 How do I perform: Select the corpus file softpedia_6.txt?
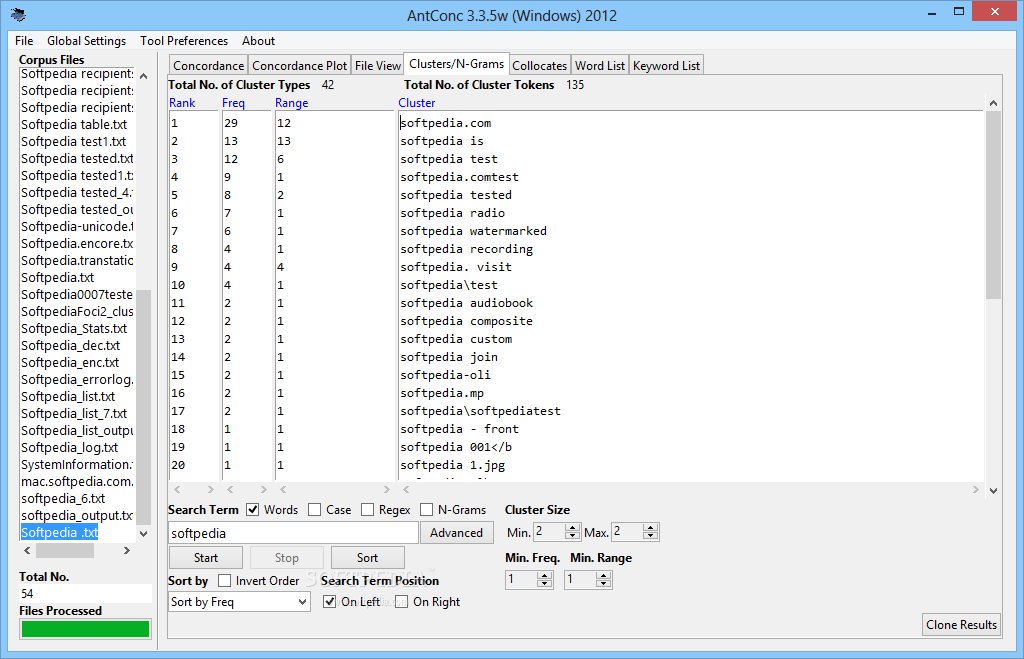point(63,498)
